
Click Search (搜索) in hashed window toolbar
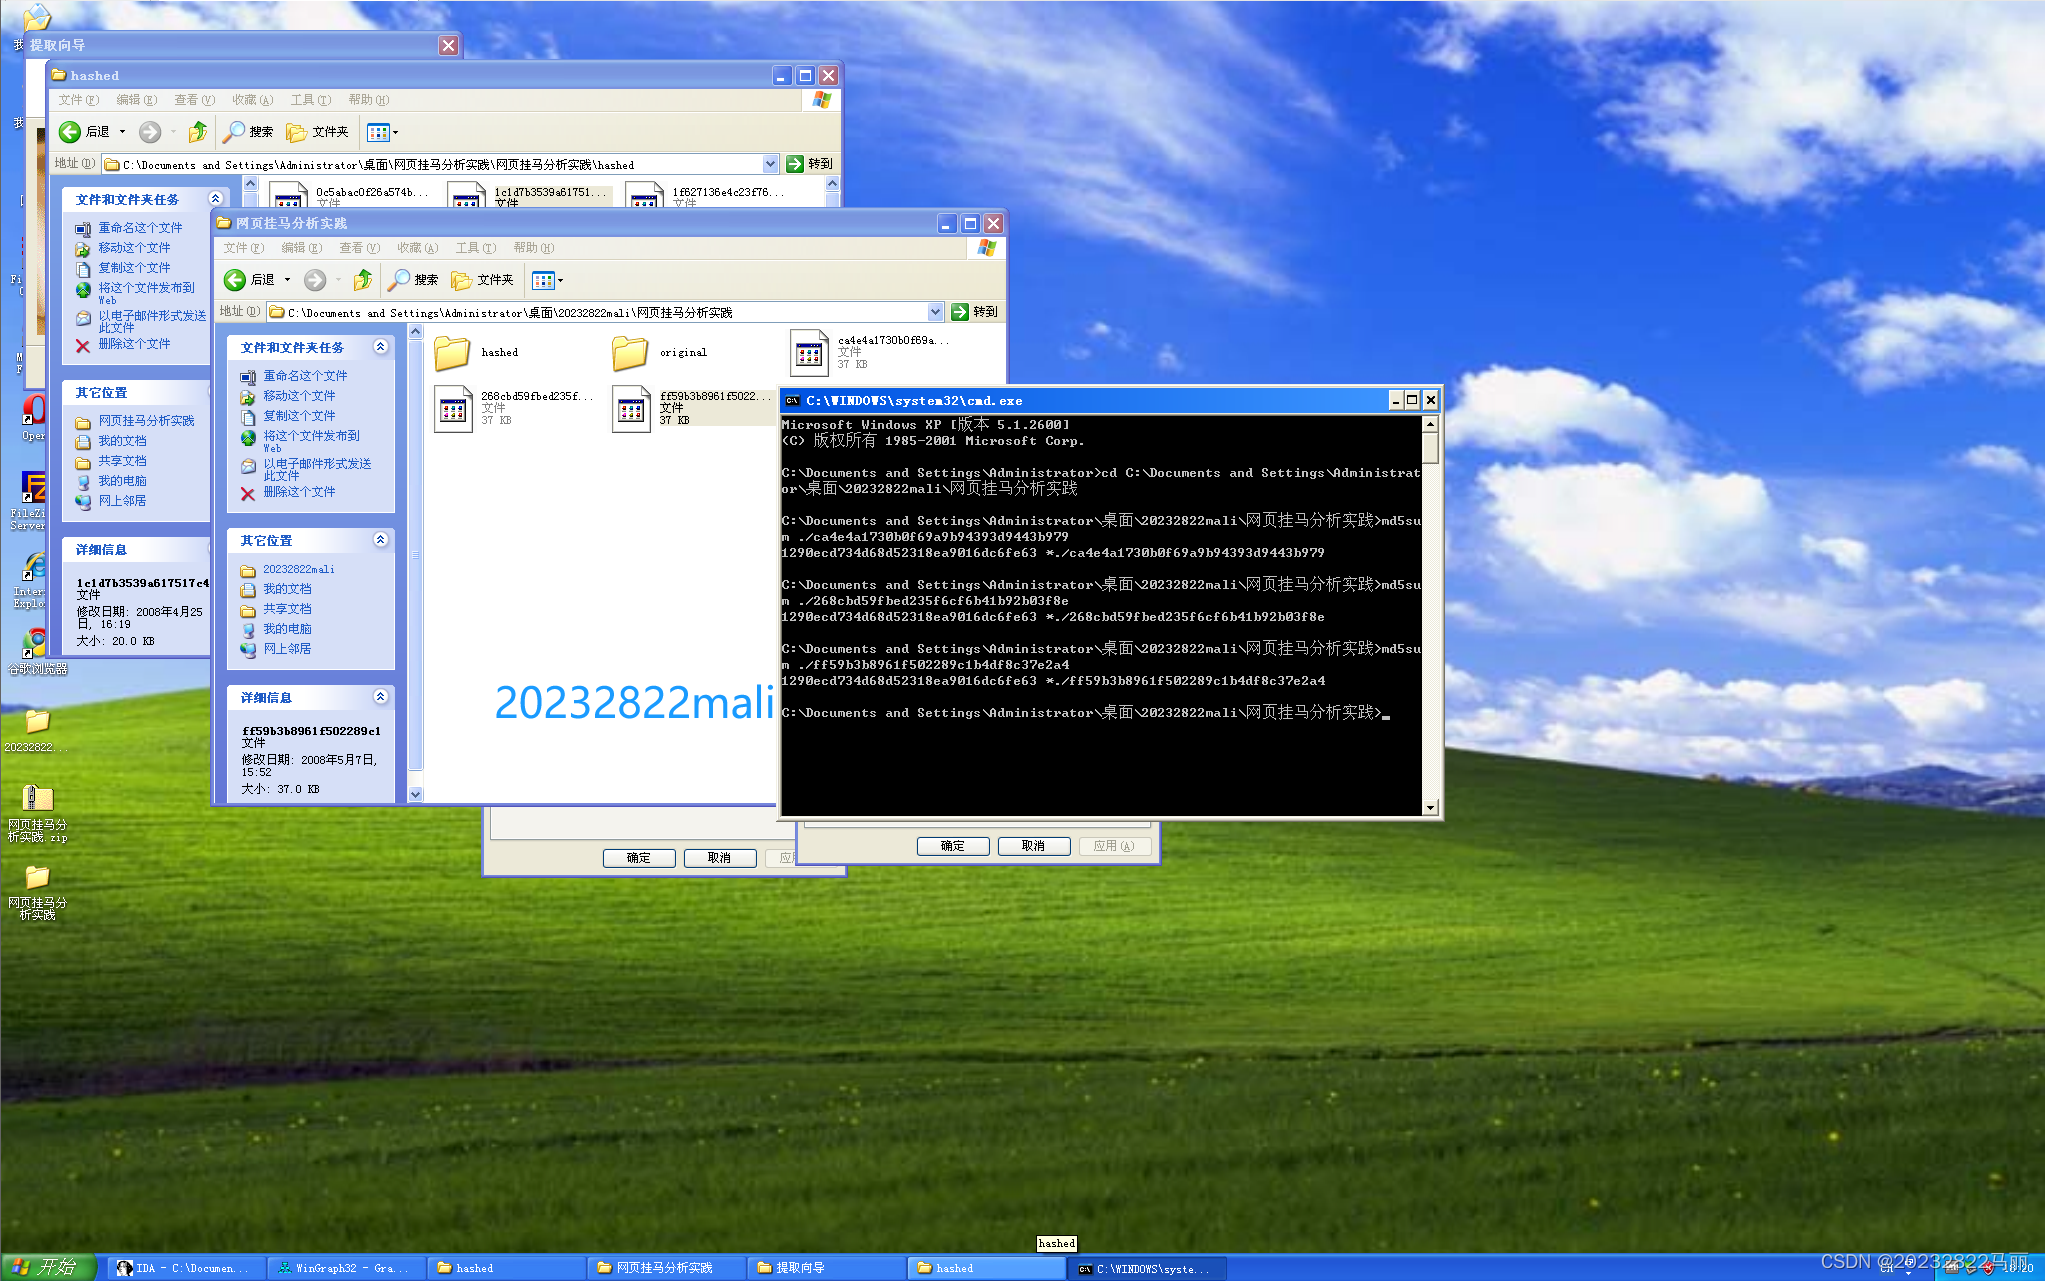point(248,132)
